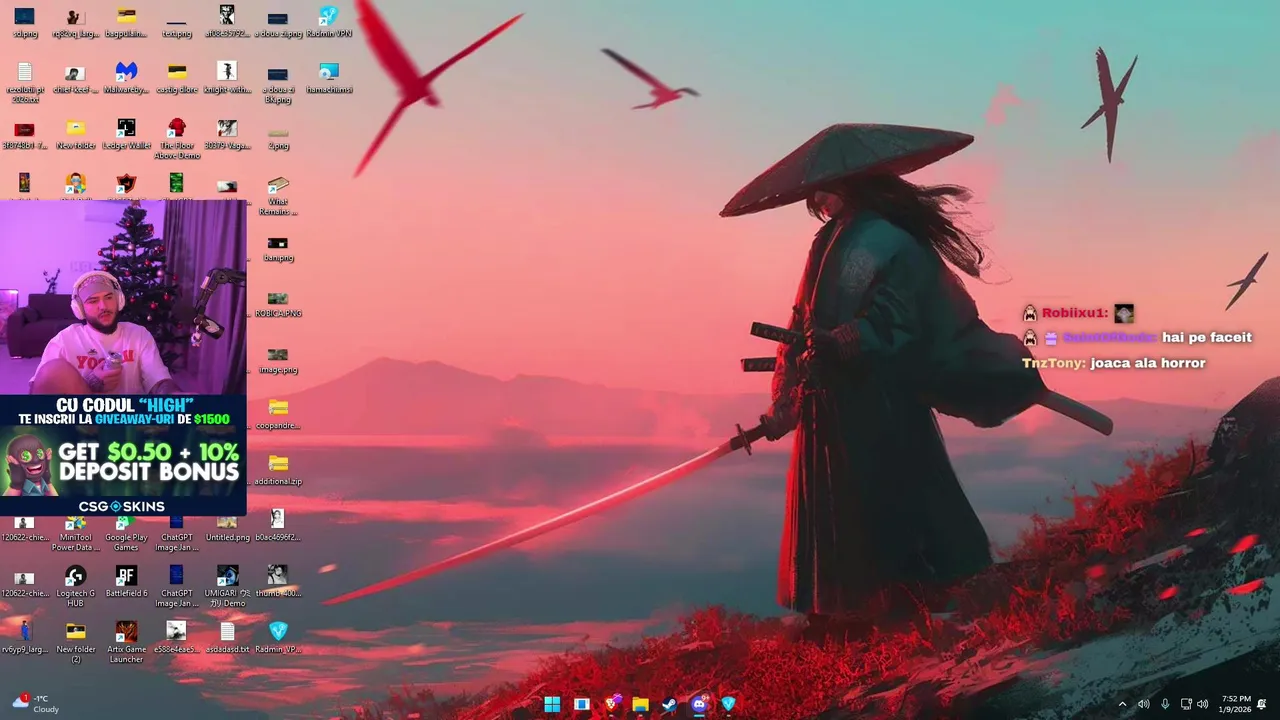
Task: Show hidden system tray icons chevron
Action: (x=1122, y=704)
